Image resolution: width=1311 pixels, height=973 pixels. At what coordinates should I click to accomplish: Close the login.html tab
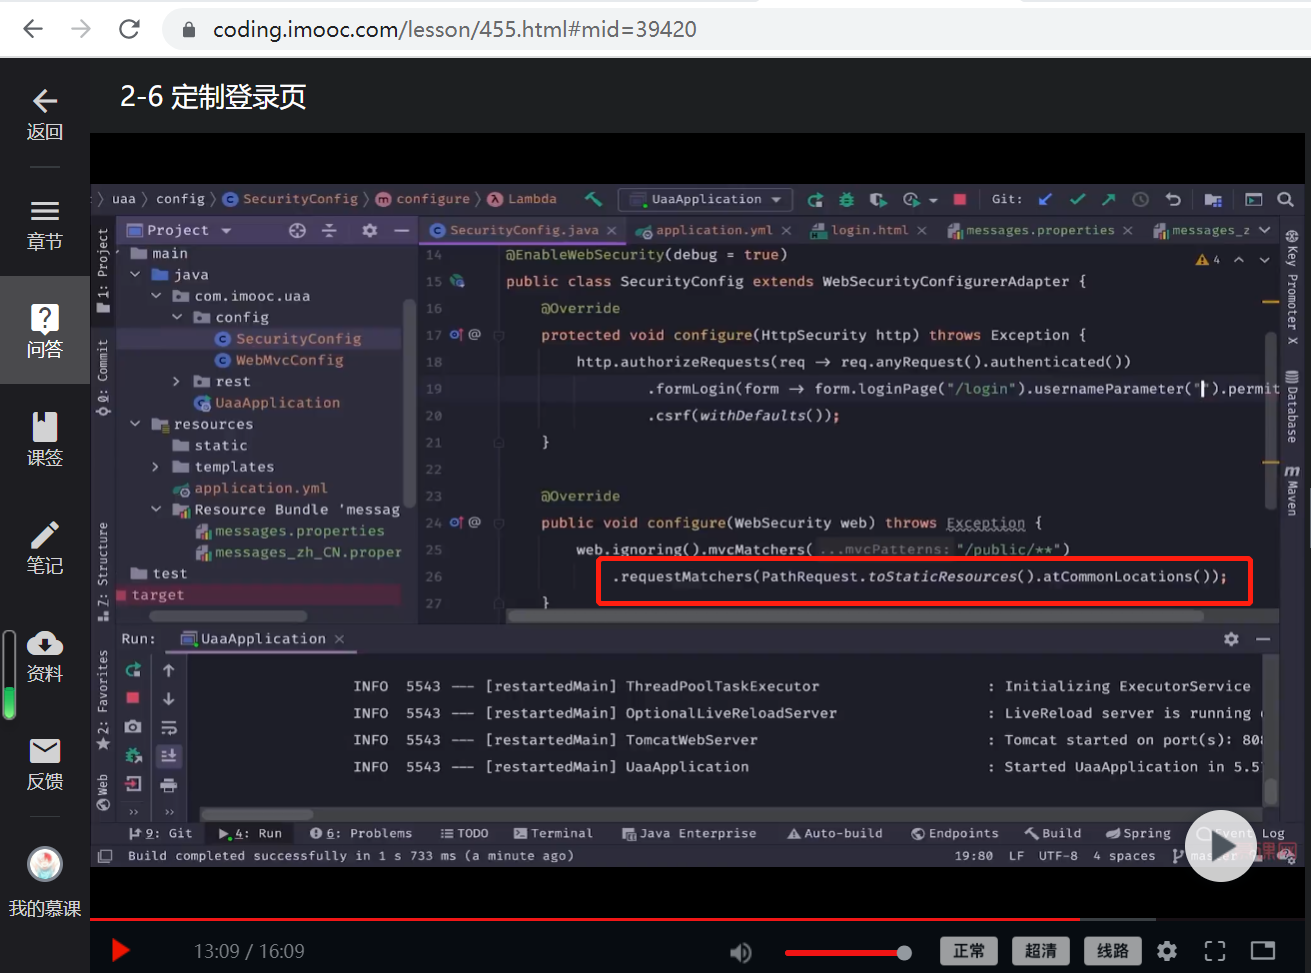tap(921, 231)
